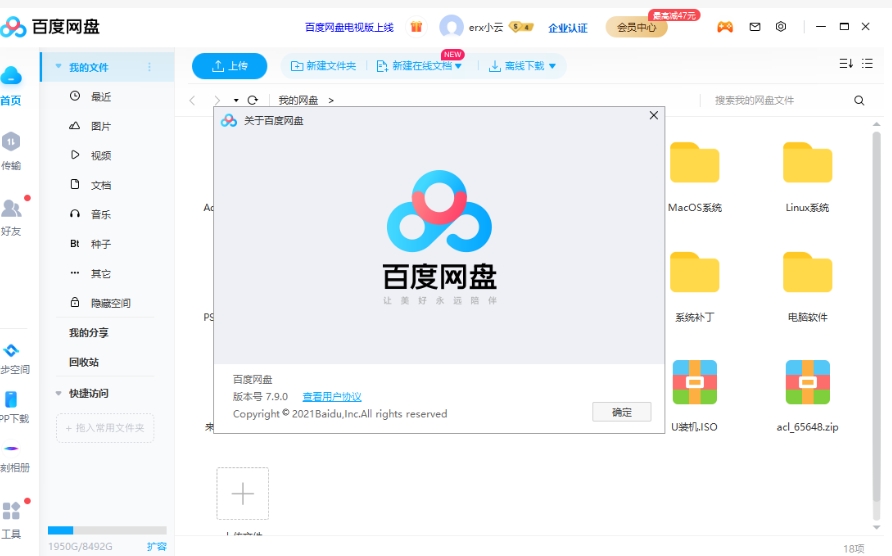Open the 电脑软件 folder

click(x=807, y=273)
